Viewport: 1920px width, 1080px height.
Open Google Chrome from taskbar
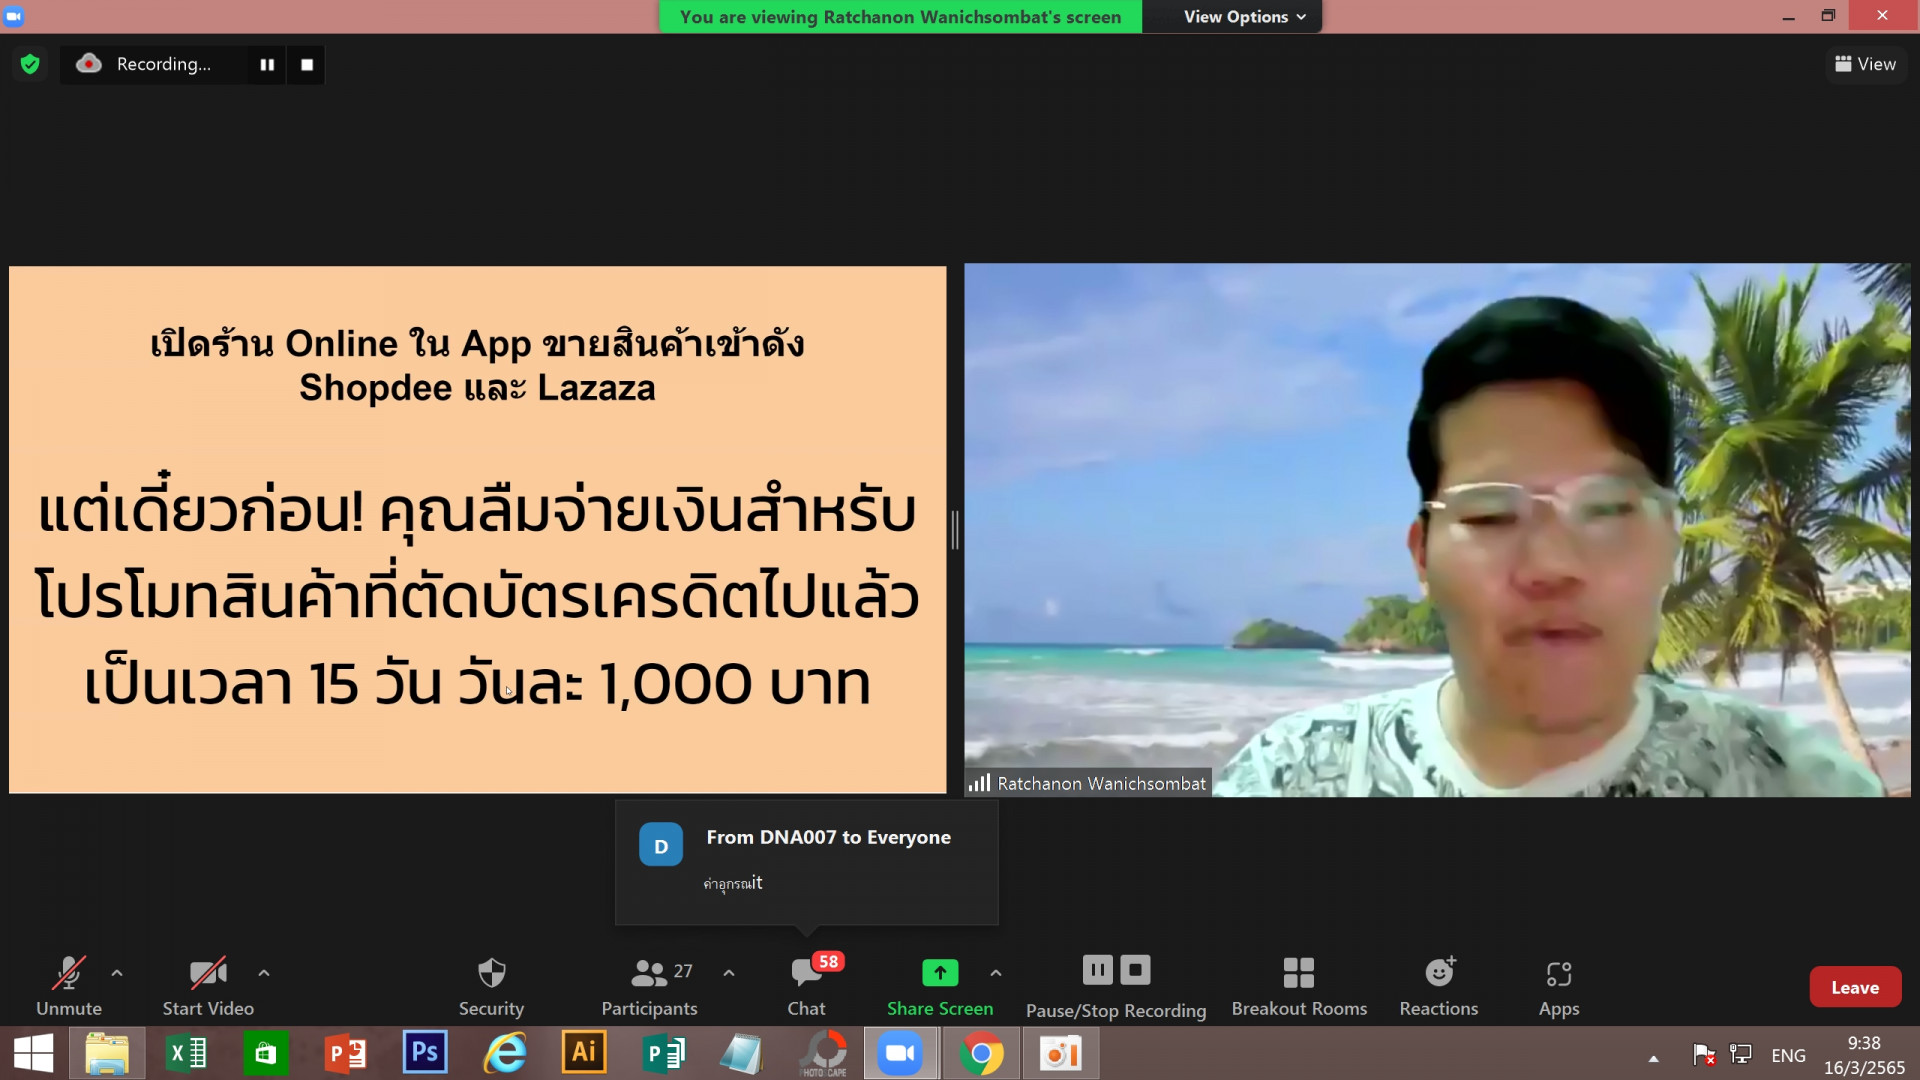pyautogui.click(x=981, y=1054)
